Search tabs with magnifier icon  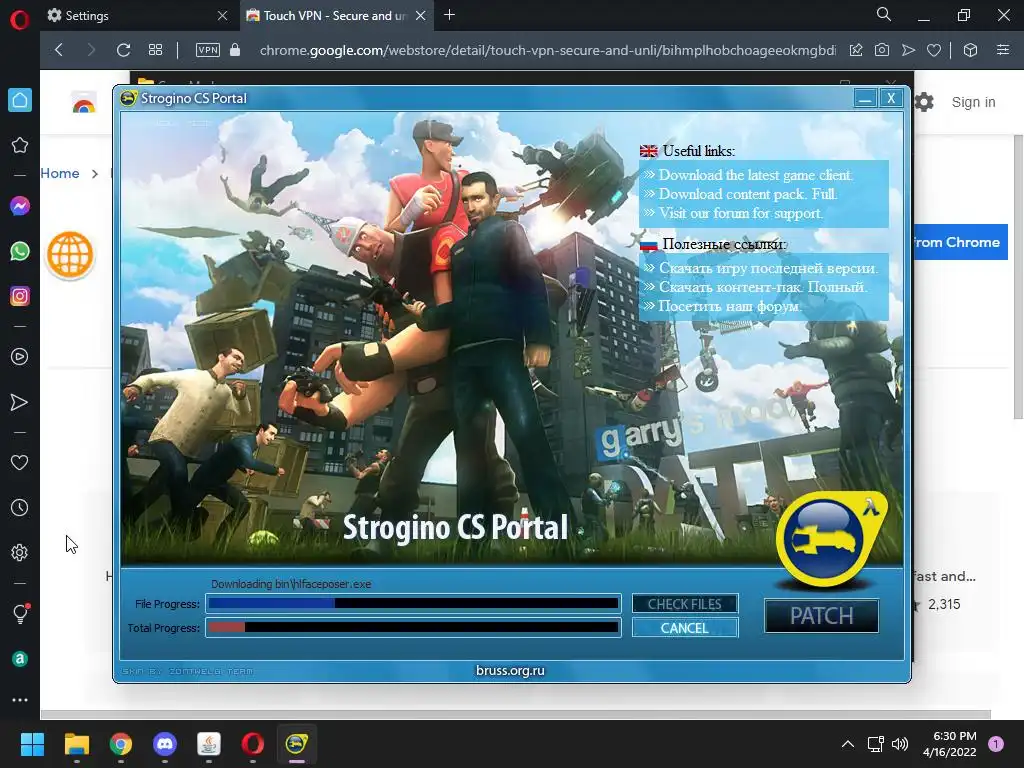(x=884, y=14)
